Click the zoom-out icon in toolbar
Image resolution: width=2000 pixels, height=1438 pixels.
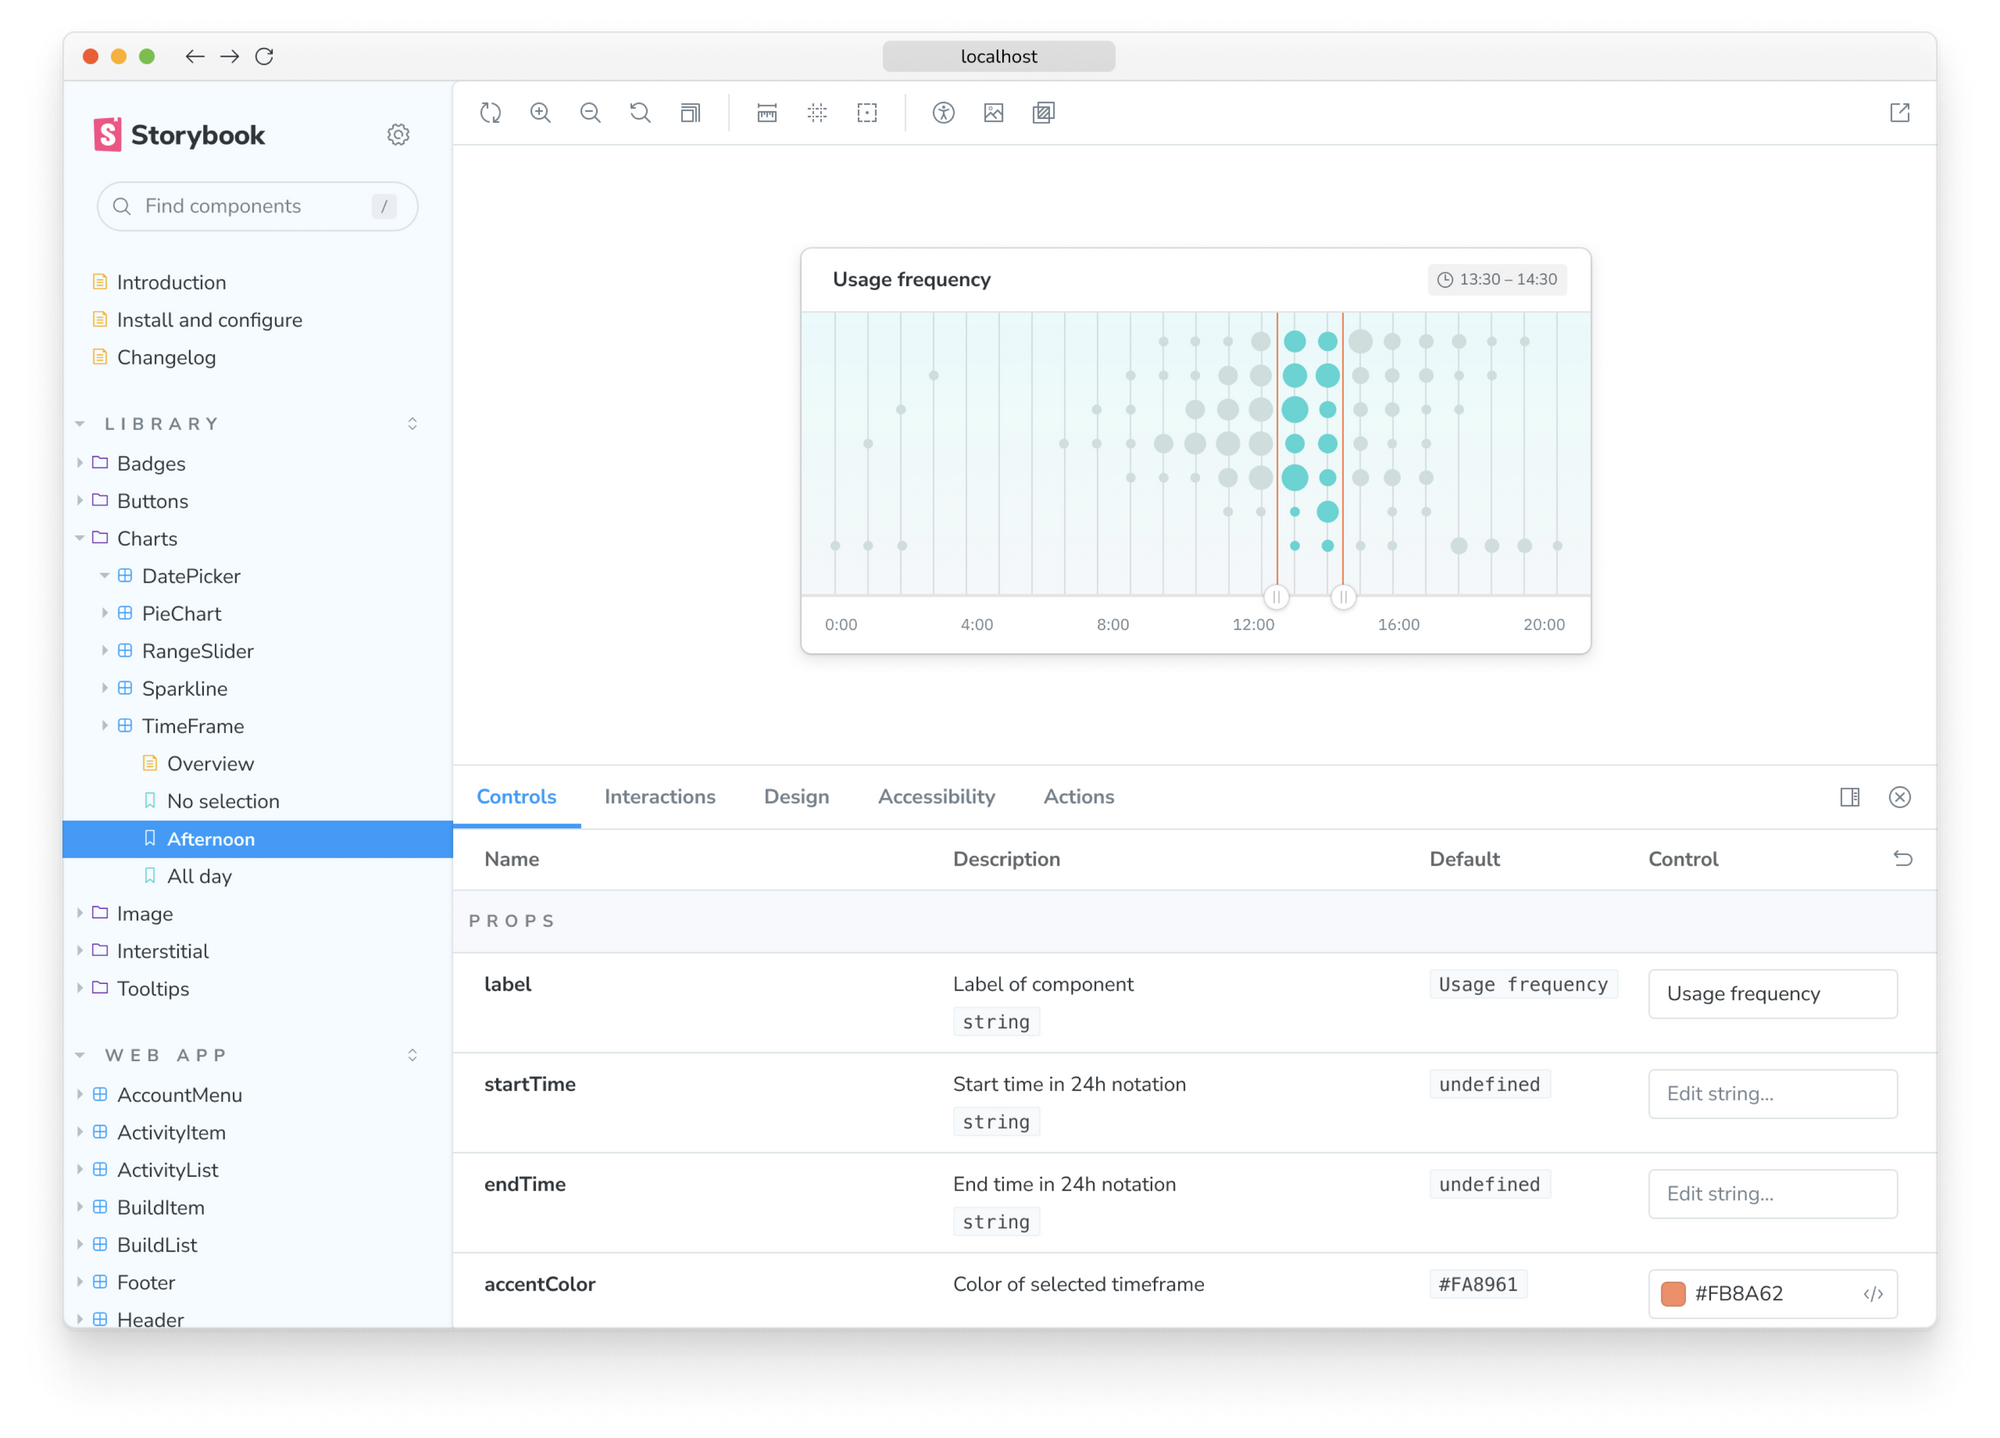click(x=593, y=112)
